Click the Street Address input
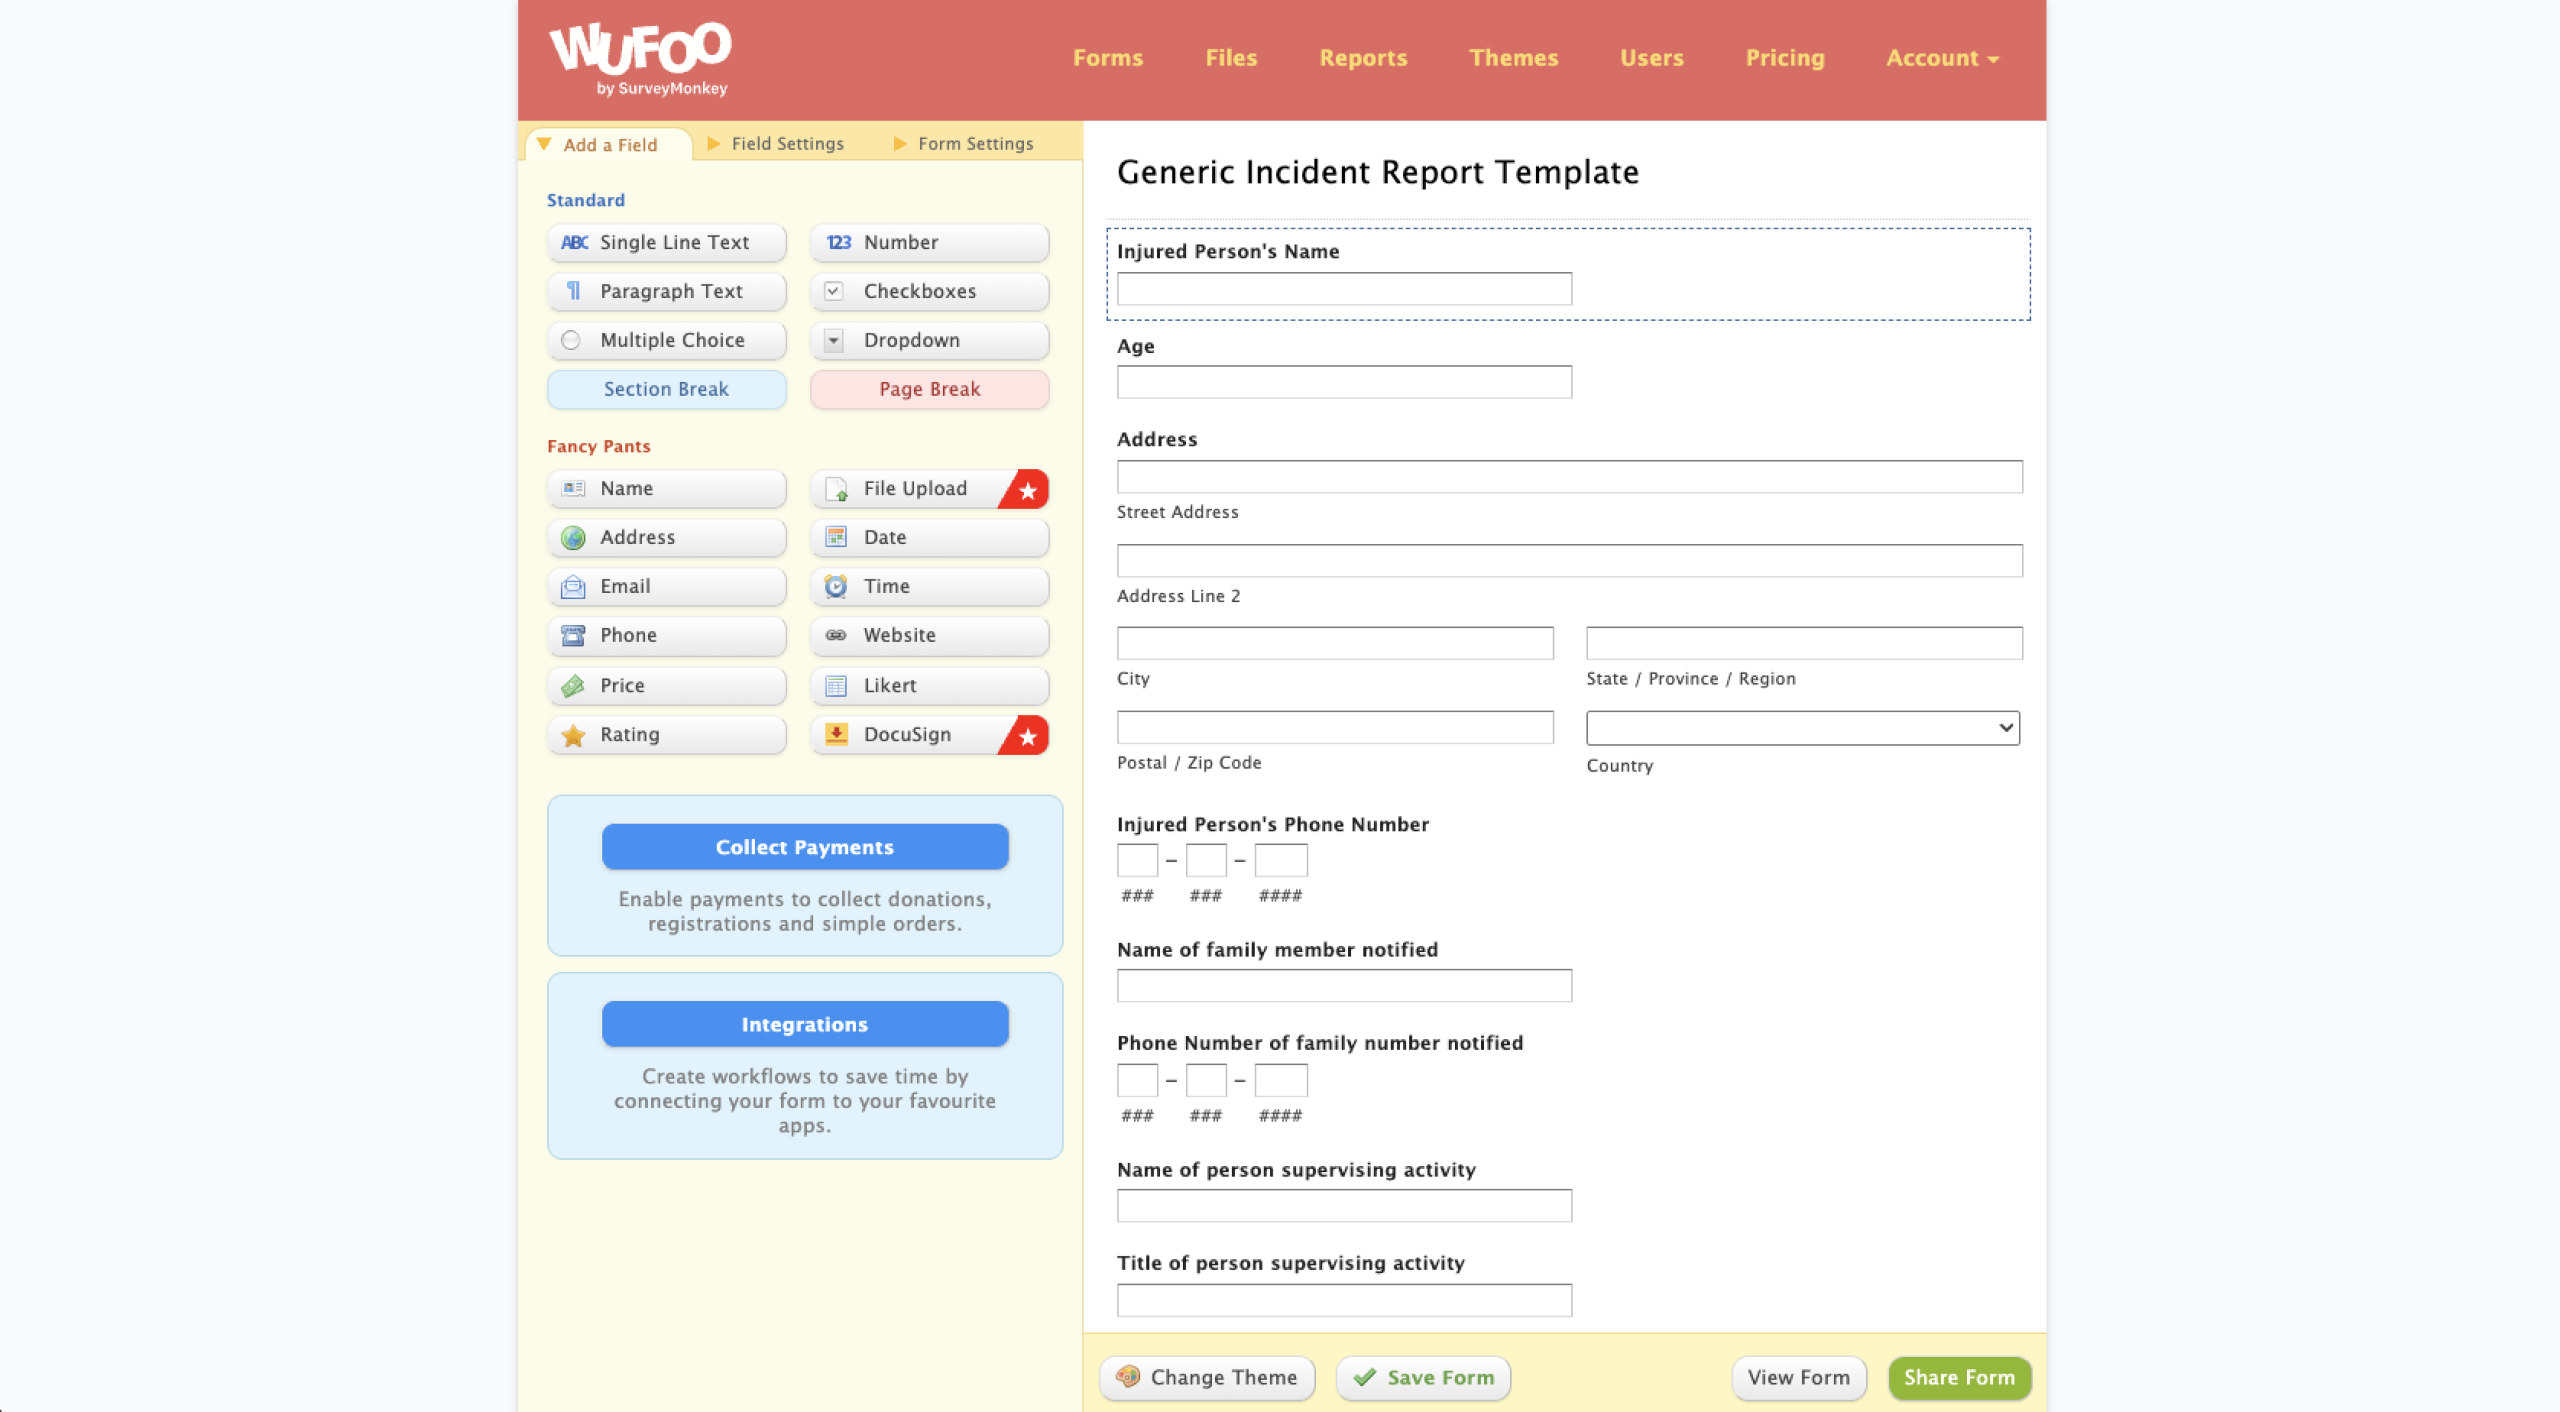Viewport: 2560px width, 1412px height. click(x=1569, y=476)
